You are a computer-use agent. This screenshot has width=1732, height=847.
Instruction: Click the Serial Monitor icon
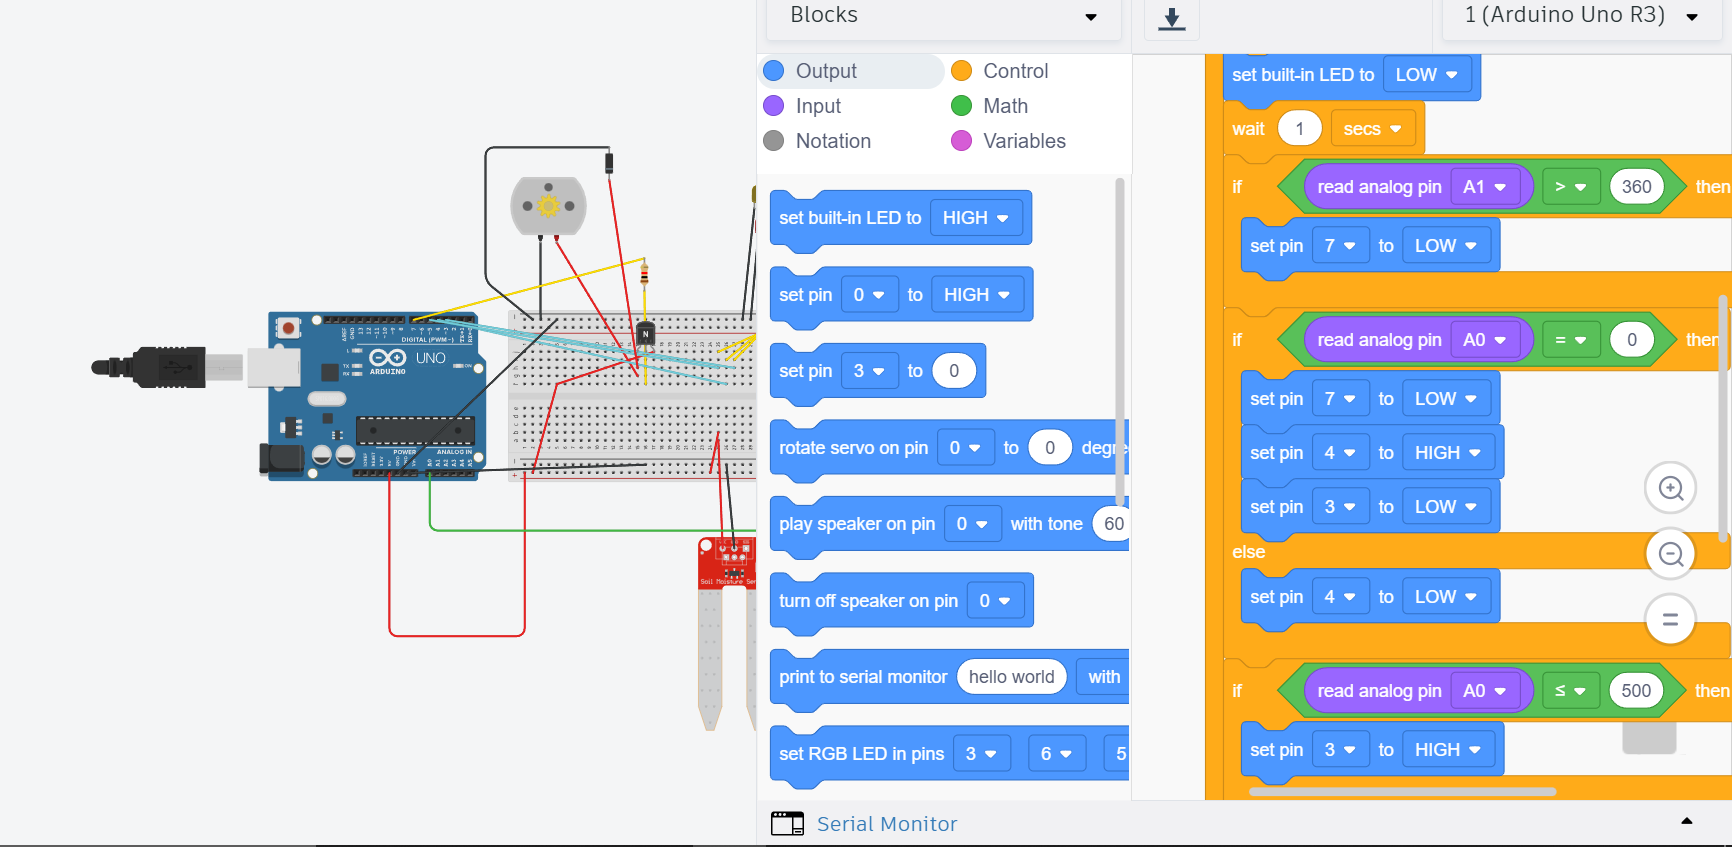tap(787, 823)
